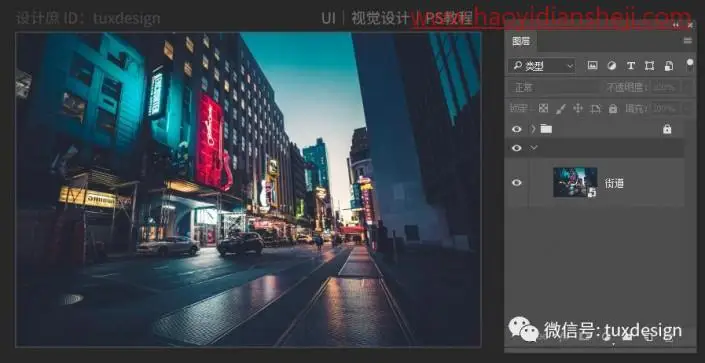Open the 类型 filter type dropdown
The image size is (705, 363).
[542, 66]
